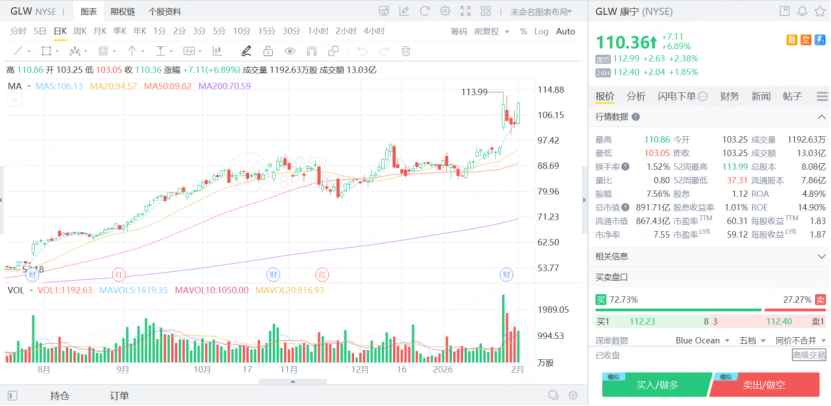The width and height of the screenshot is (831, 406).
Task: Set a price alert with bell icon
Action: click(x=802, y=11)
